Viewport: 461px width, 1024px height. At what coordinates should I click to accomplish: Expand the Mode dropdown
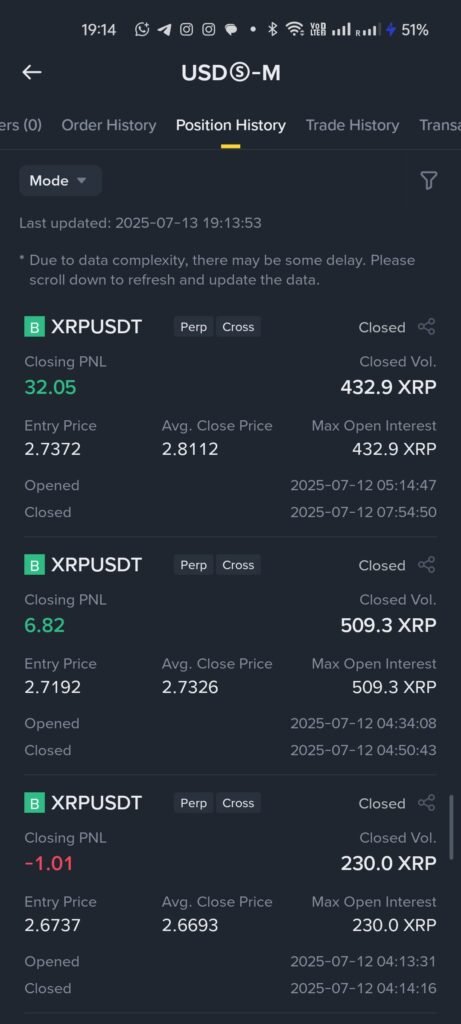click(60, 181)
